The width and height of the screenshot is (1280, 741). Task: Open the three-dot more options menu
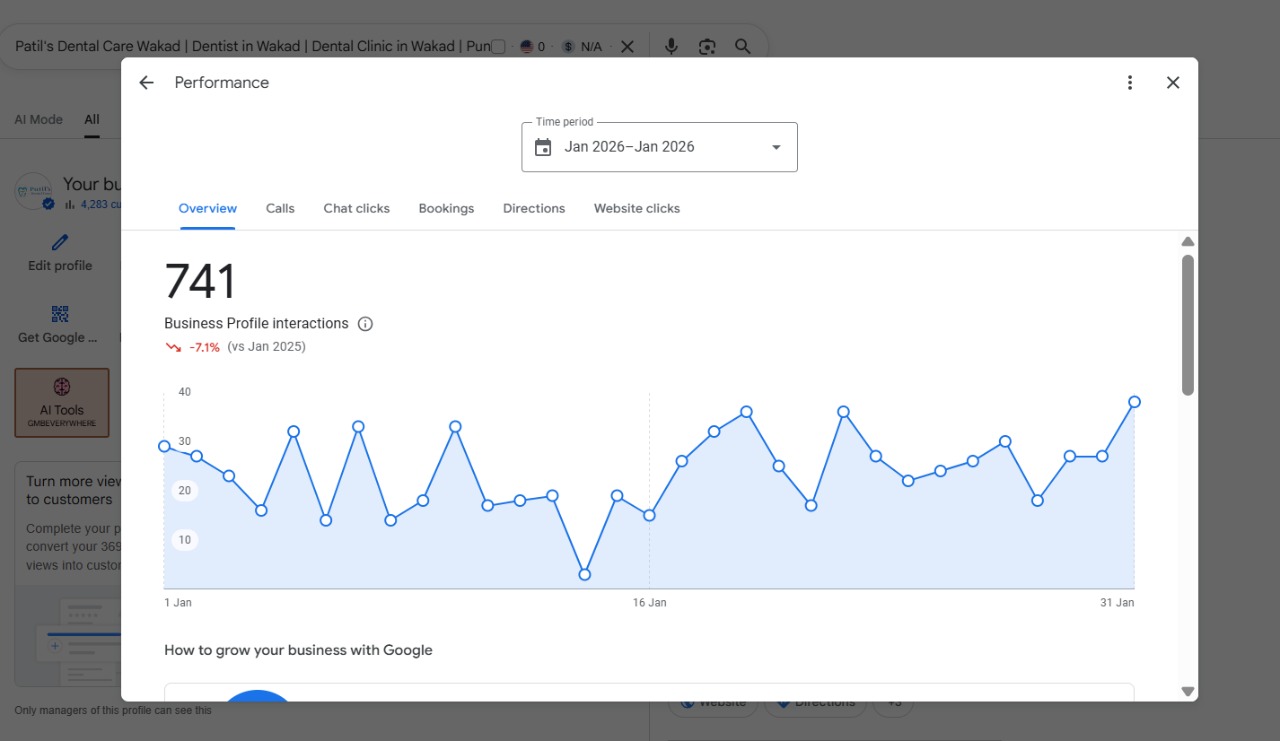pyautogui.click(x=1130, y=83)
